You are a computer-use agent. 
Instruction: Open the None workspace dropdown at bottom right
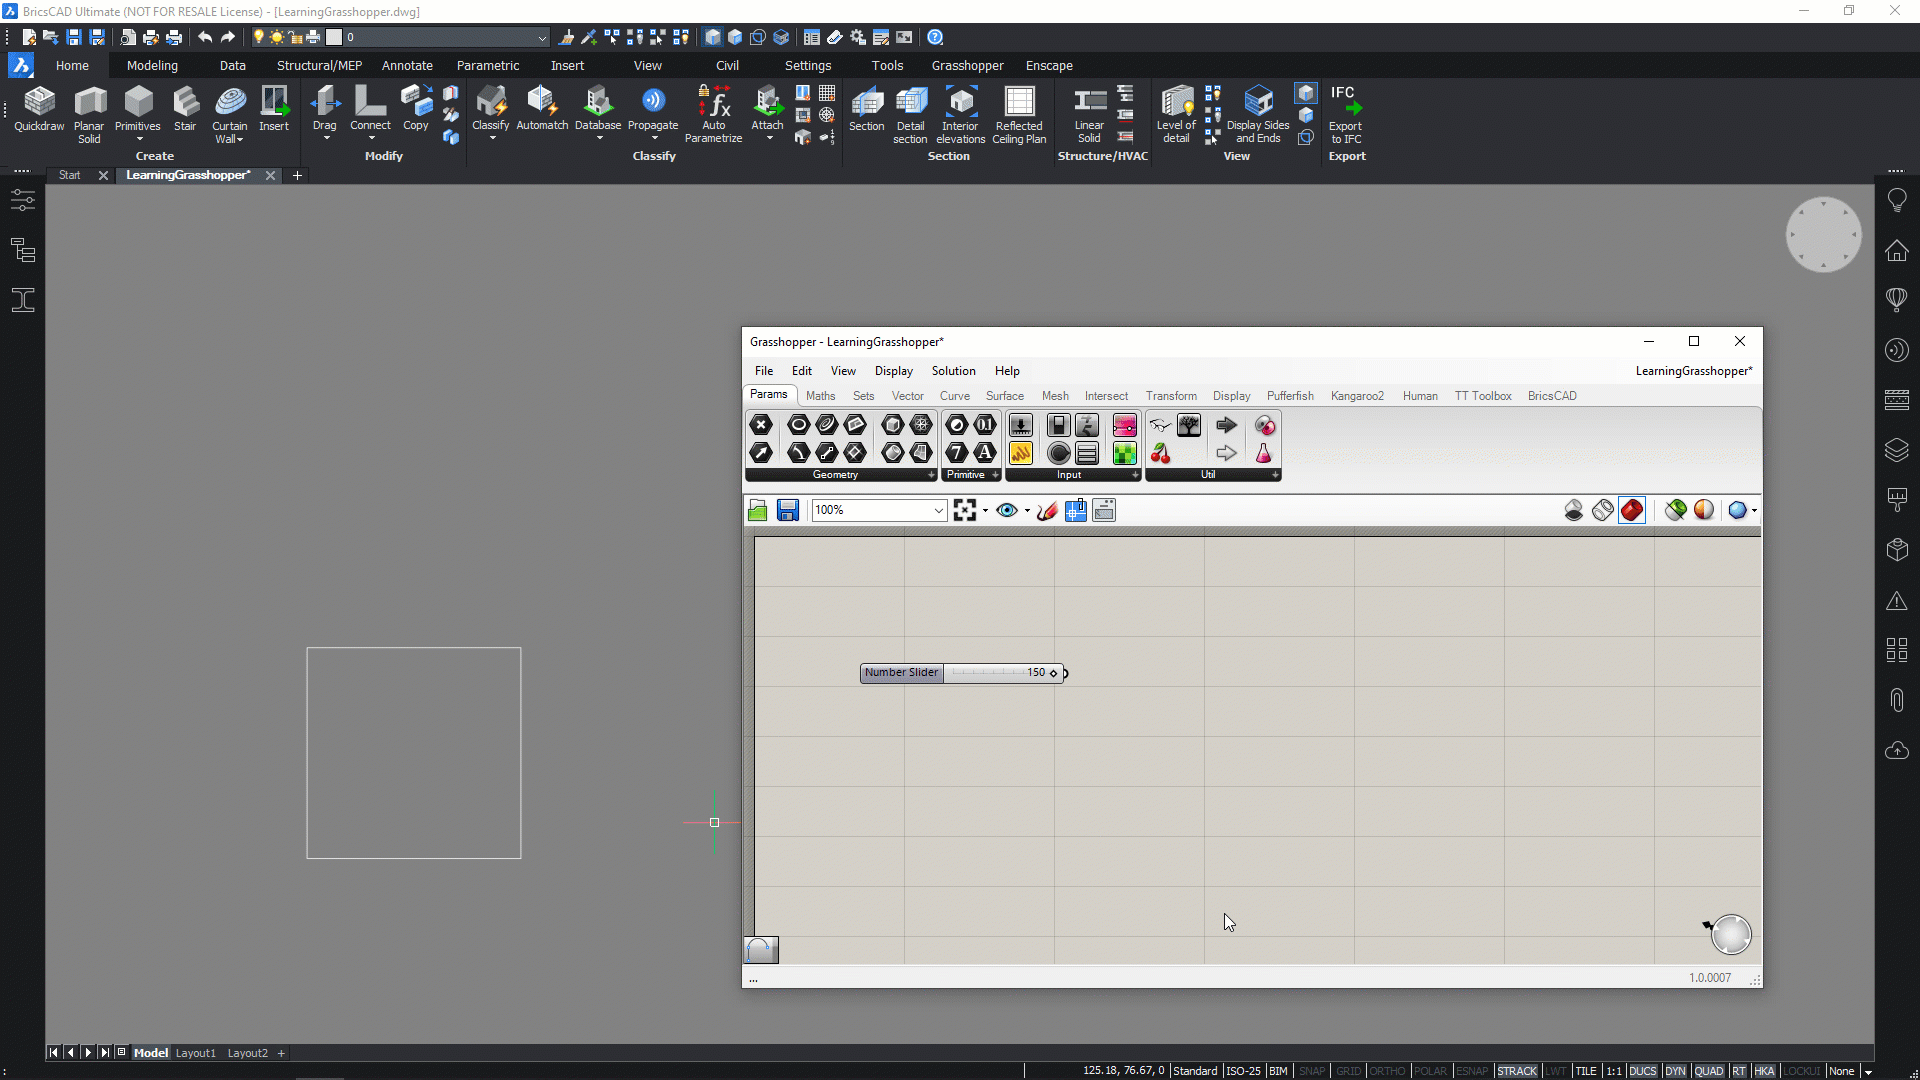1845,1071
